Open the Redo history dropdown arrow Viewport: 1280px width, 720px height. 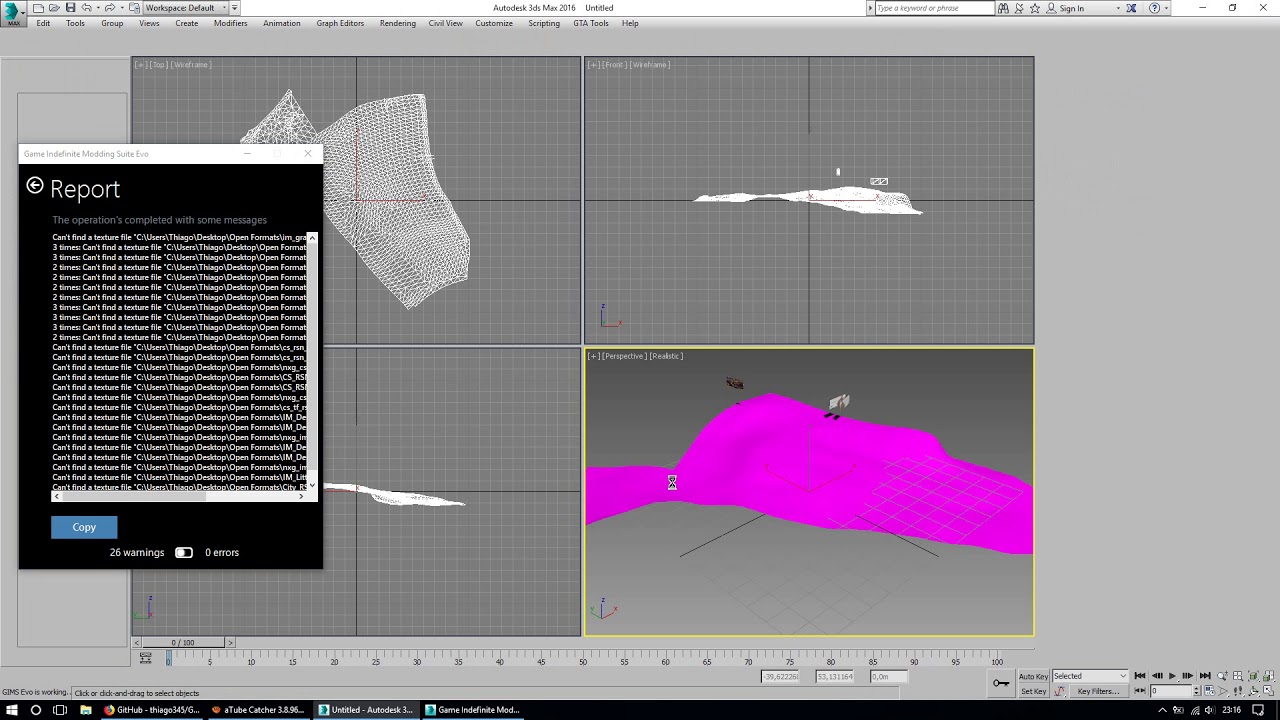(x=120, y=8)
